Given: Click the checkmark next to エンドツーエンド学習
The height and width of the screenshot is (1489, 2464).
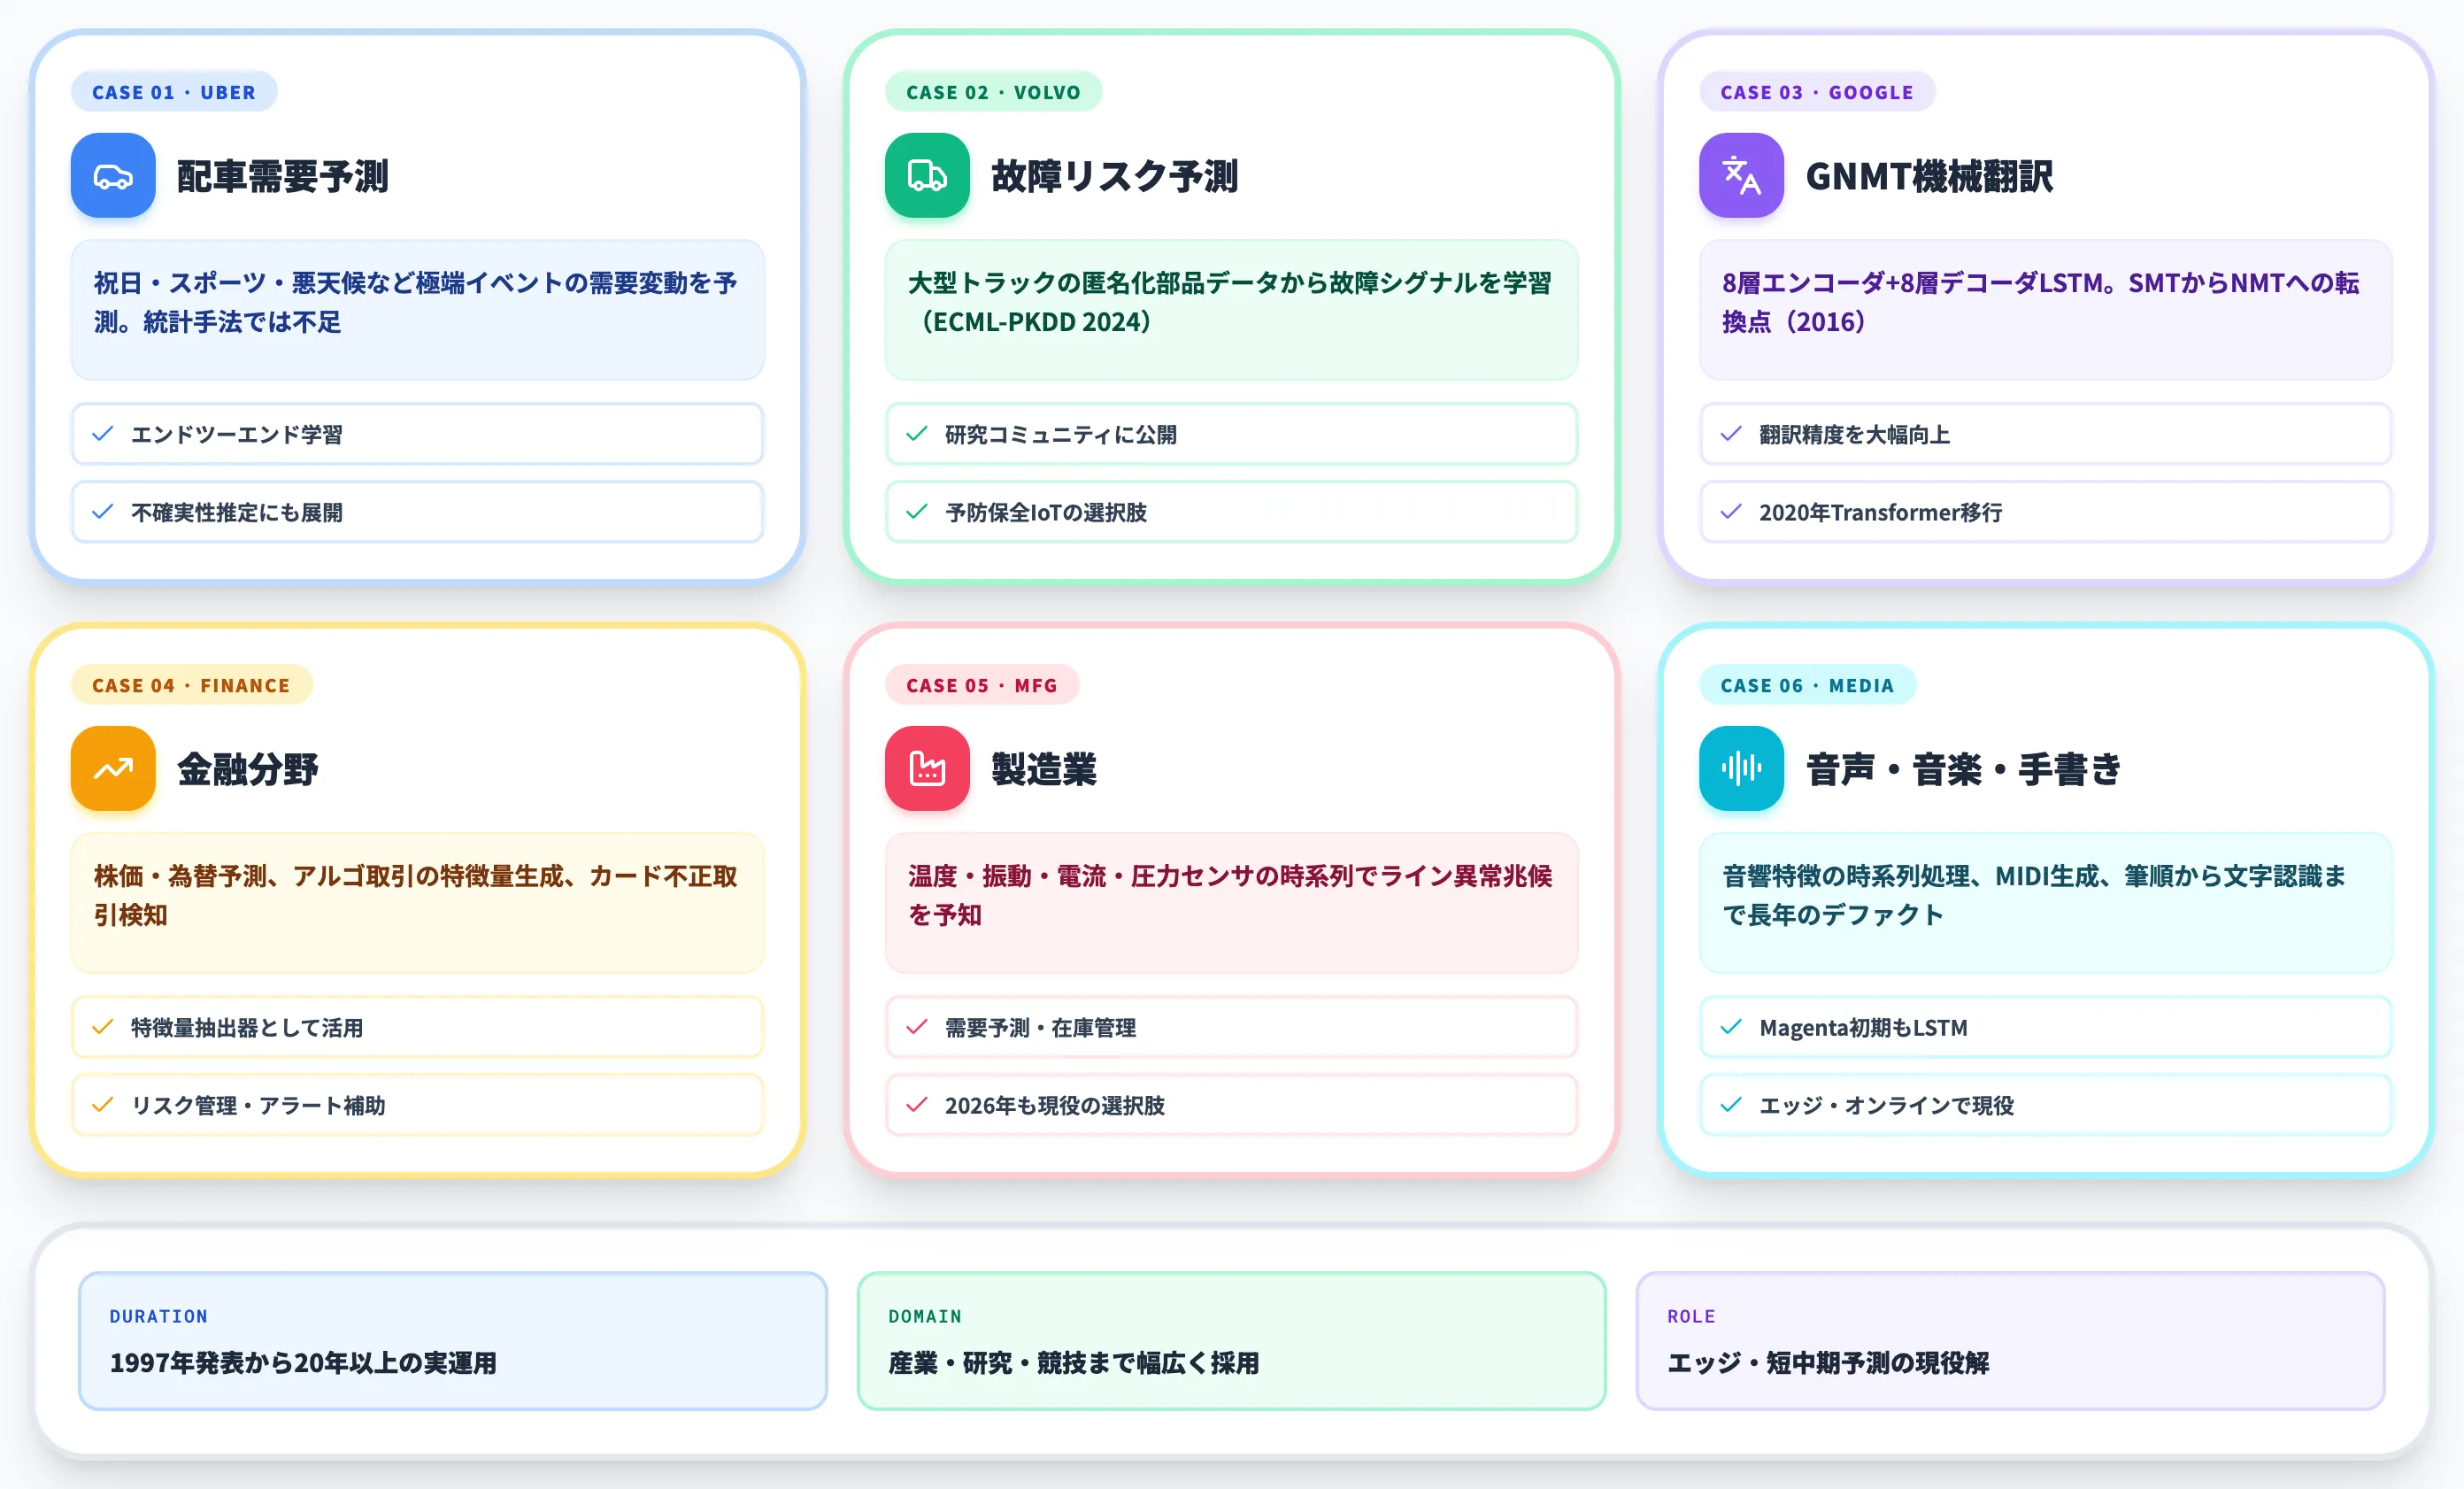Looking at the screenshot, I should [102, 434].
